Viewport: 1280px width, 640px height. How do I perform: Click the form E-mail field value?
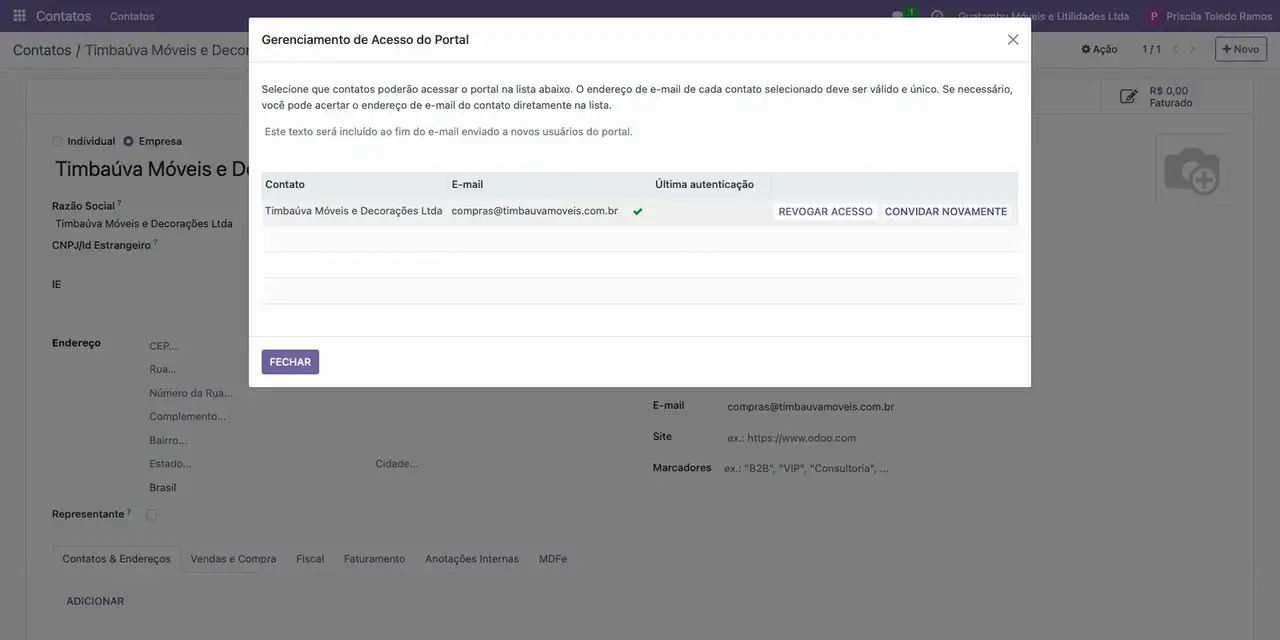pos(811,407)
